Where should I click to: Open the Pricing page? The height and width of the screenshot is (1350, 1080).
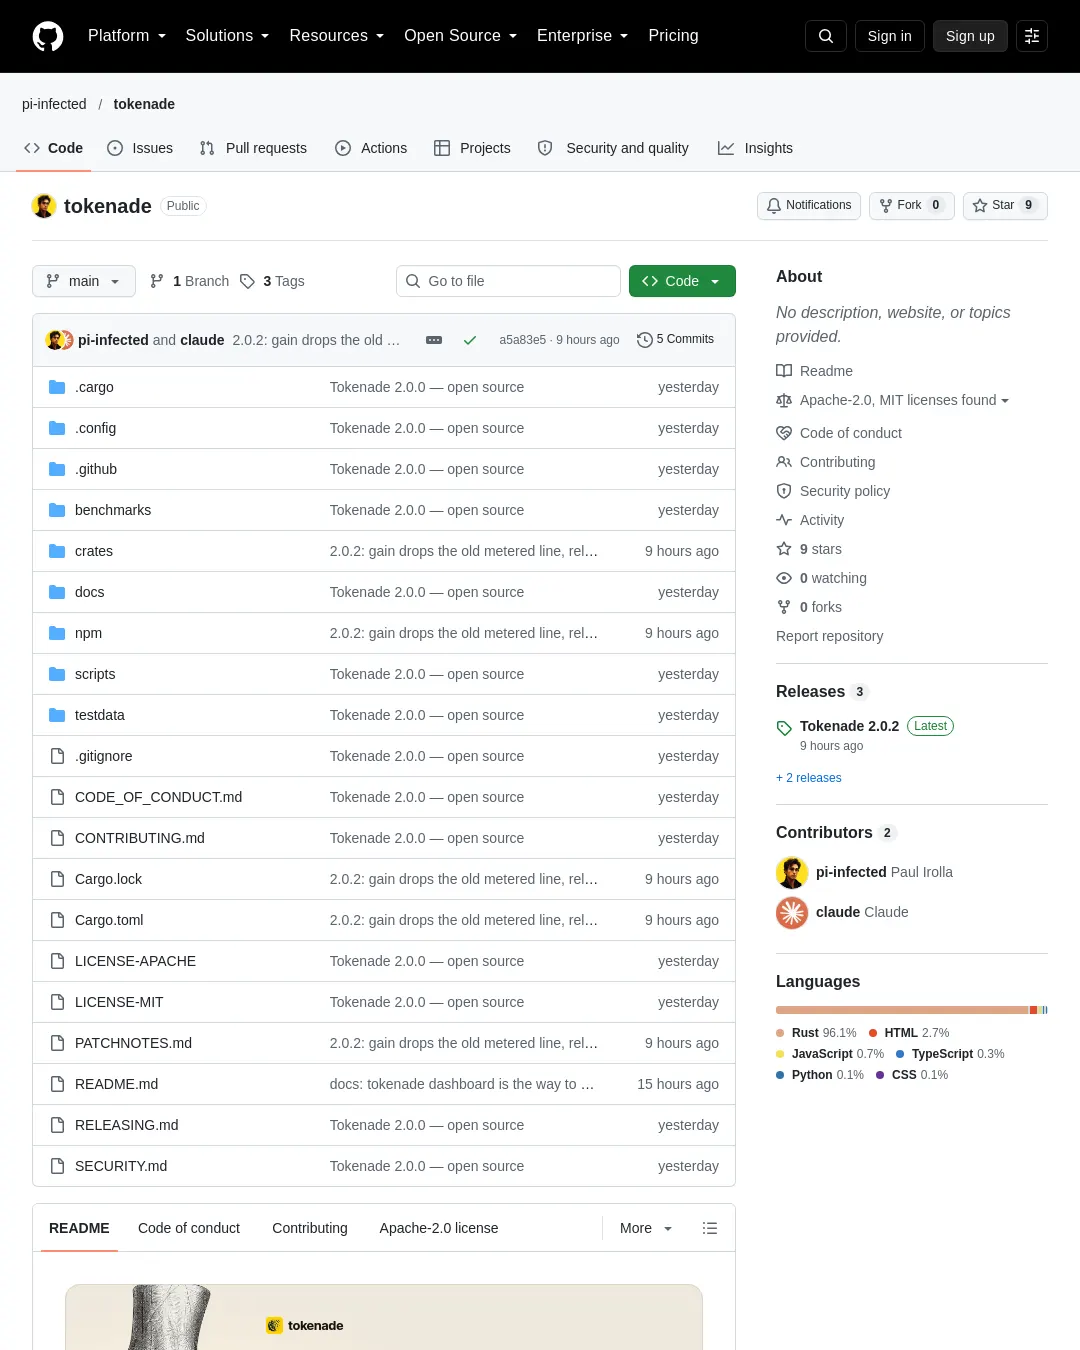click(x=673, y=36)
